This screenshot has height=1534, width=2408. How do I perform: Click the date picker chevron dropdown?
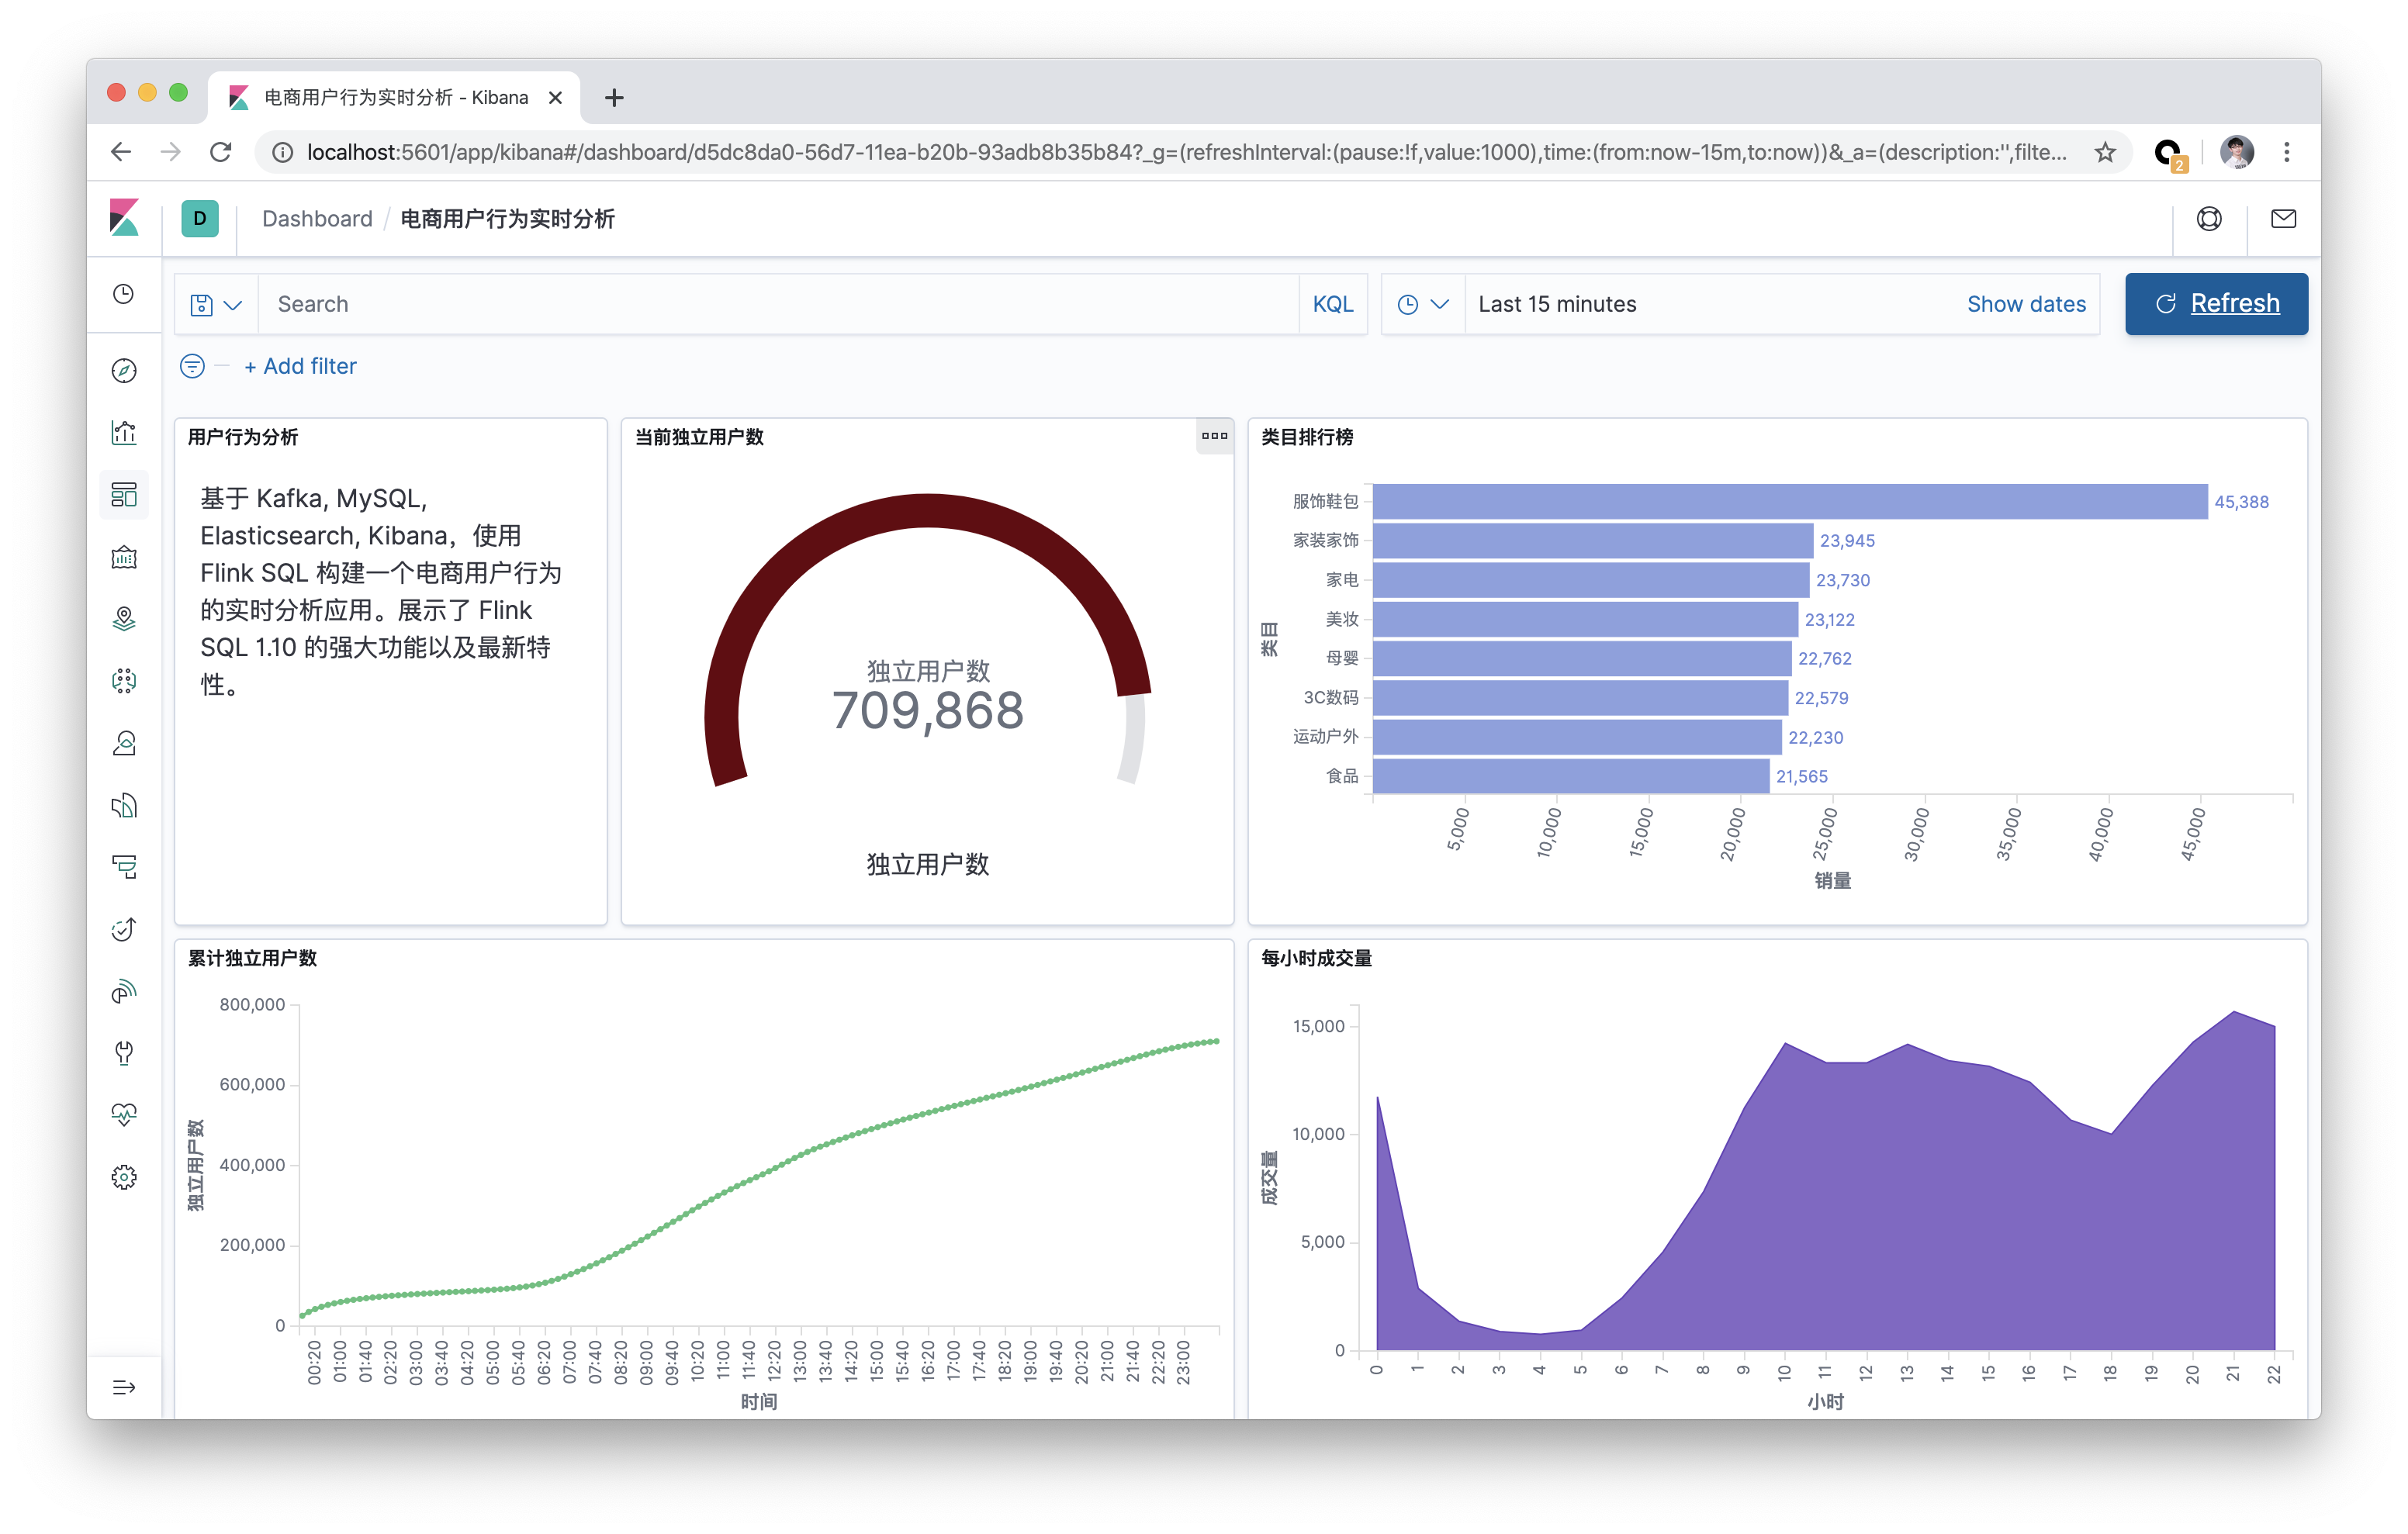tap(1439, 304)
